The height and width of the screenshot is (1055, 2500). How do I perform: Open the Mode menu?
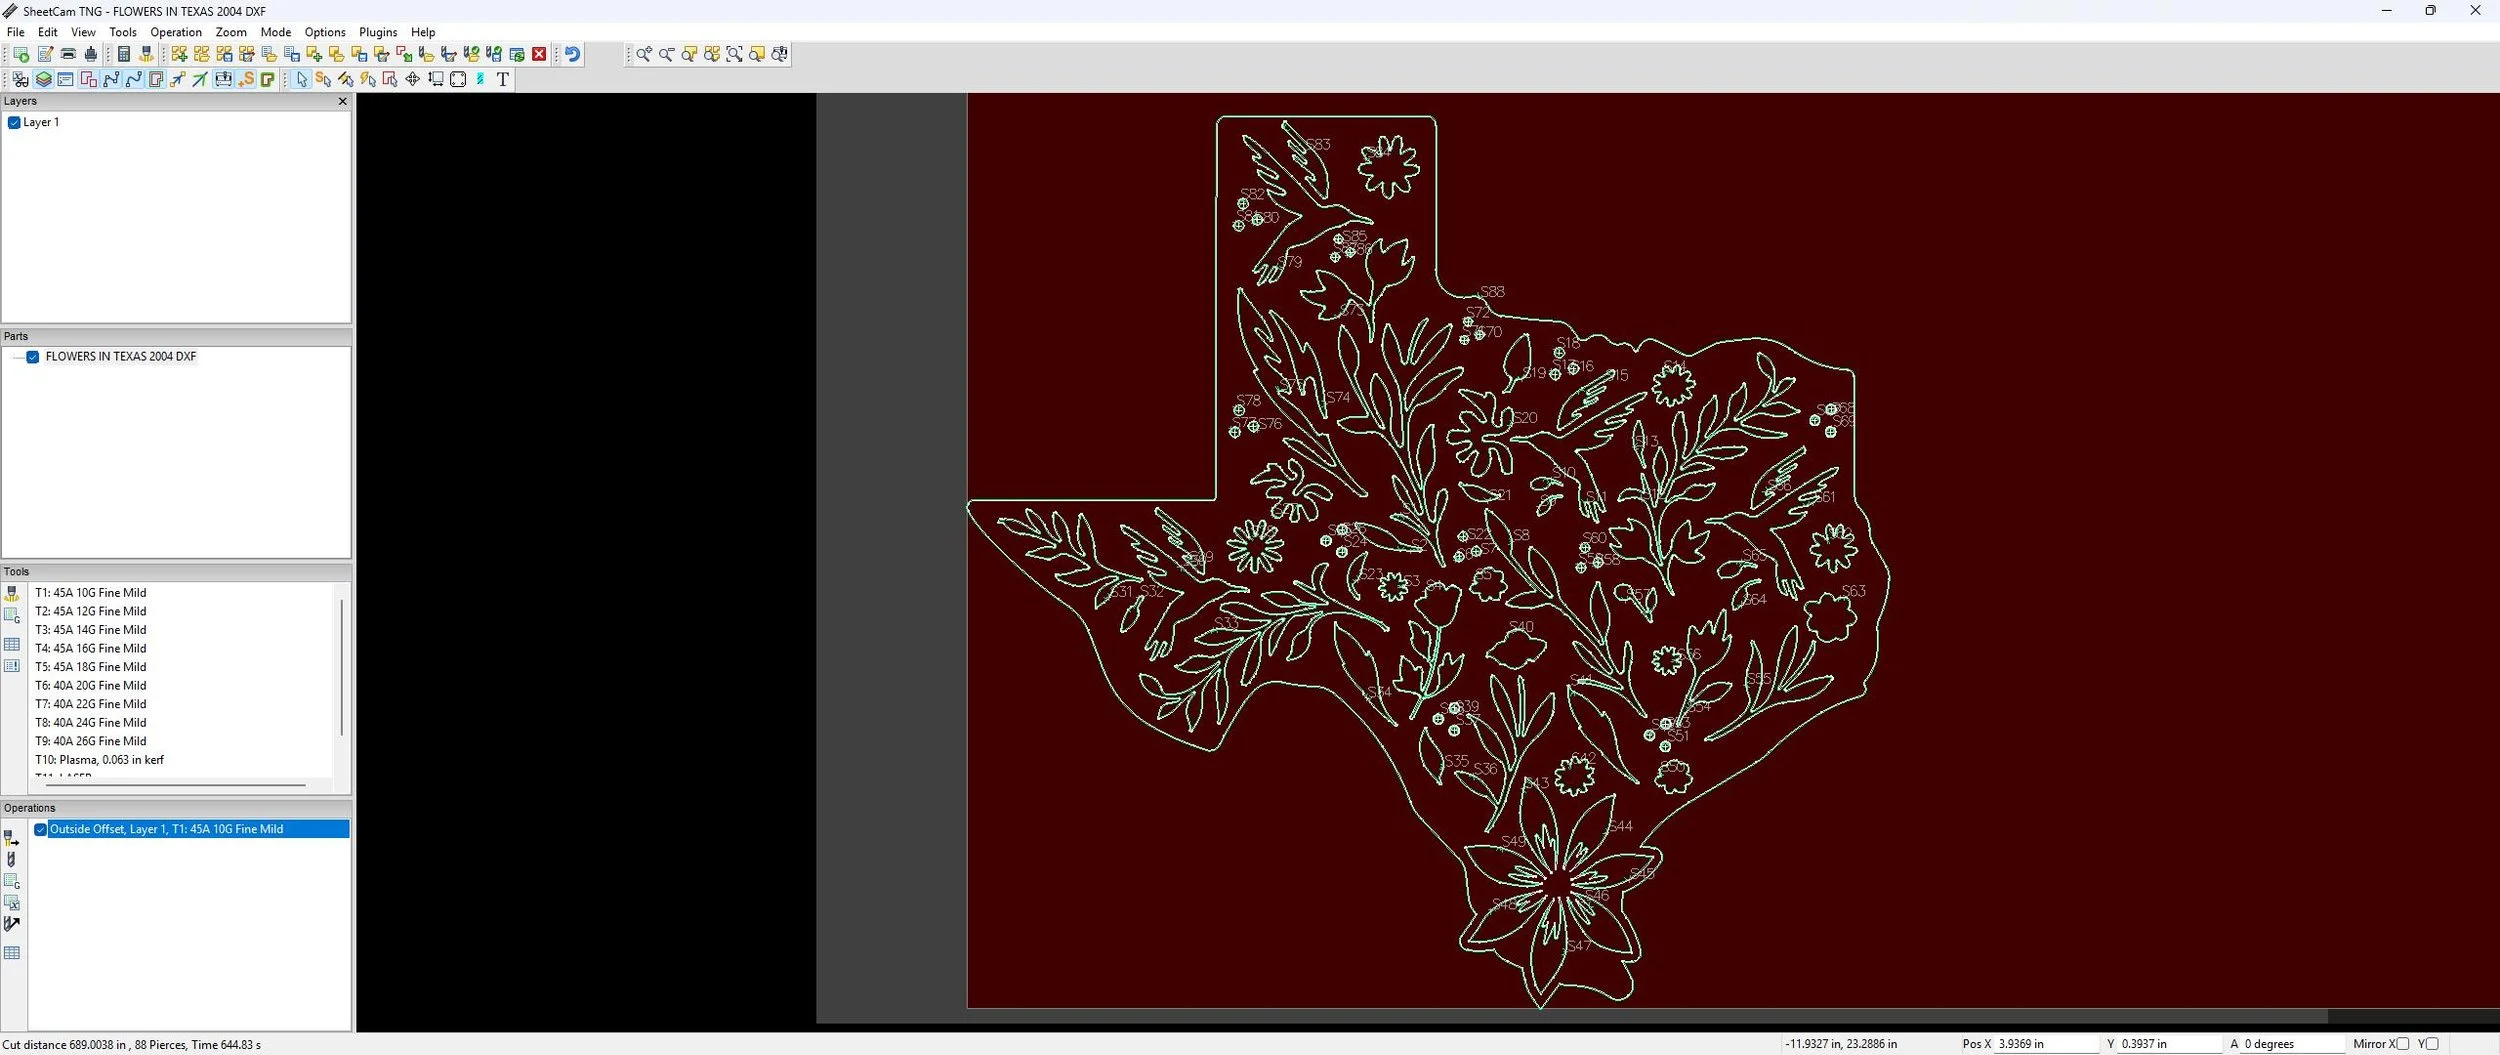pyautogui.click(x=276, y=32)
